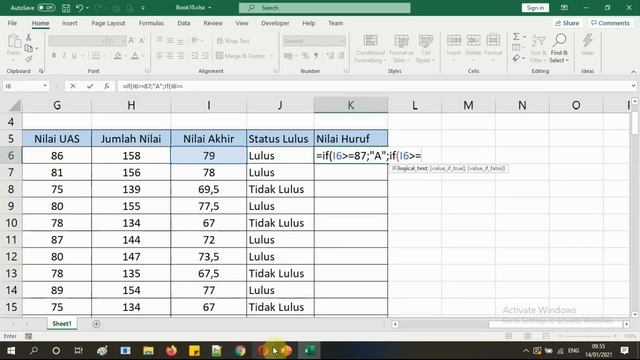The image size is (640, 360).
Task: Save the workbook with the disk icon
Action: [66, 8]
